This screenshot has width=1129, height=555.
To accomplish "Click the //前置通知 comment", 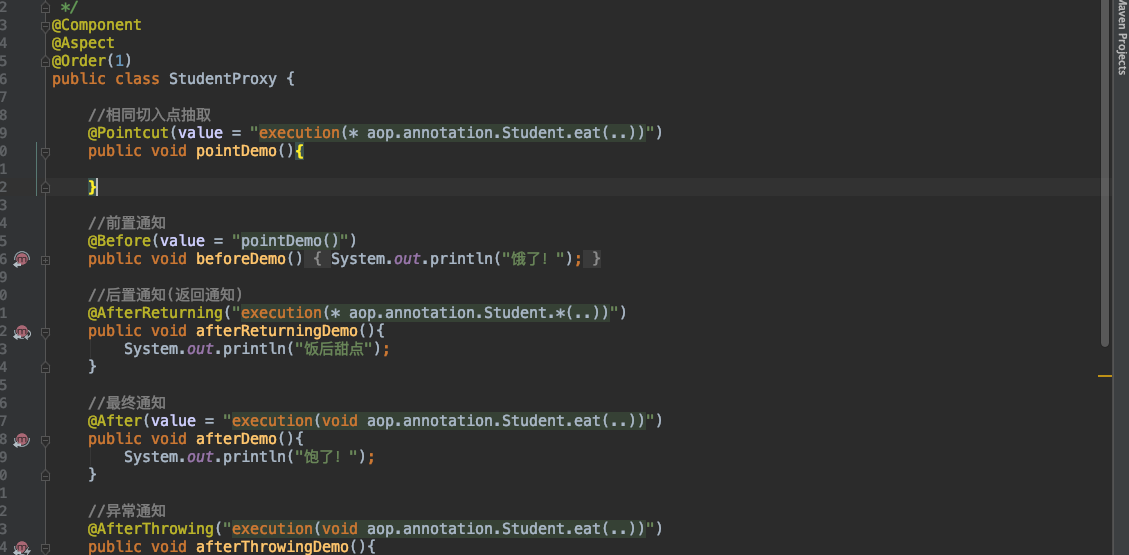I will coord(127,223).
